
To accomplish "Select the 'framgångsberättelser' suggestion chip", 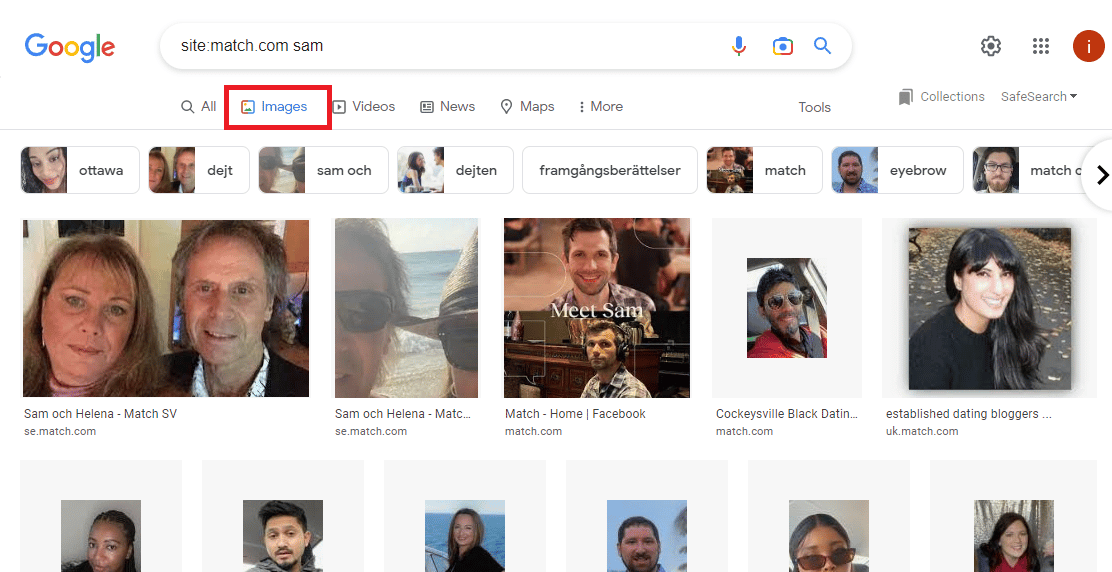I will [609, 170].
